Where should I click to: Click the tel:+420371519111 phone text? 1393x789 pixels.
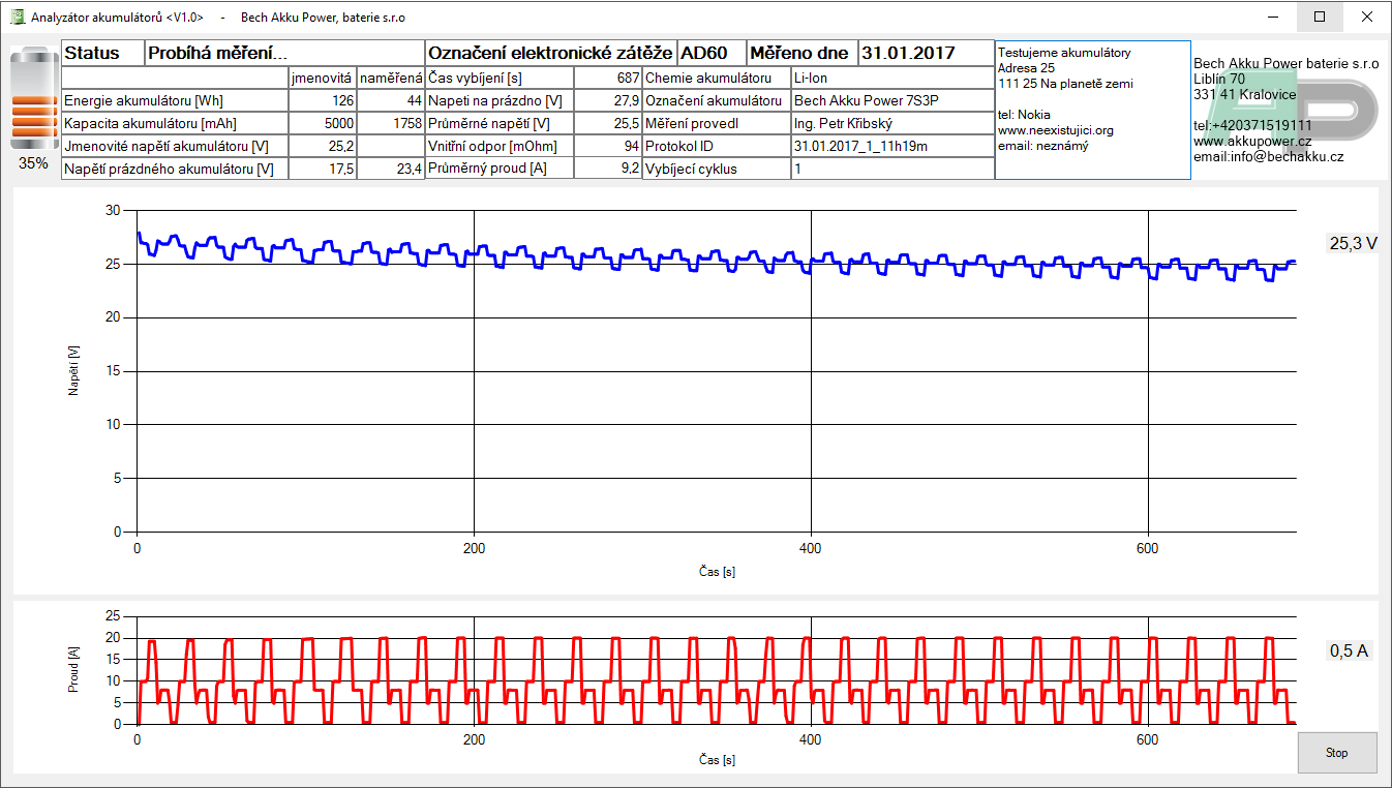pos(1252,125)
